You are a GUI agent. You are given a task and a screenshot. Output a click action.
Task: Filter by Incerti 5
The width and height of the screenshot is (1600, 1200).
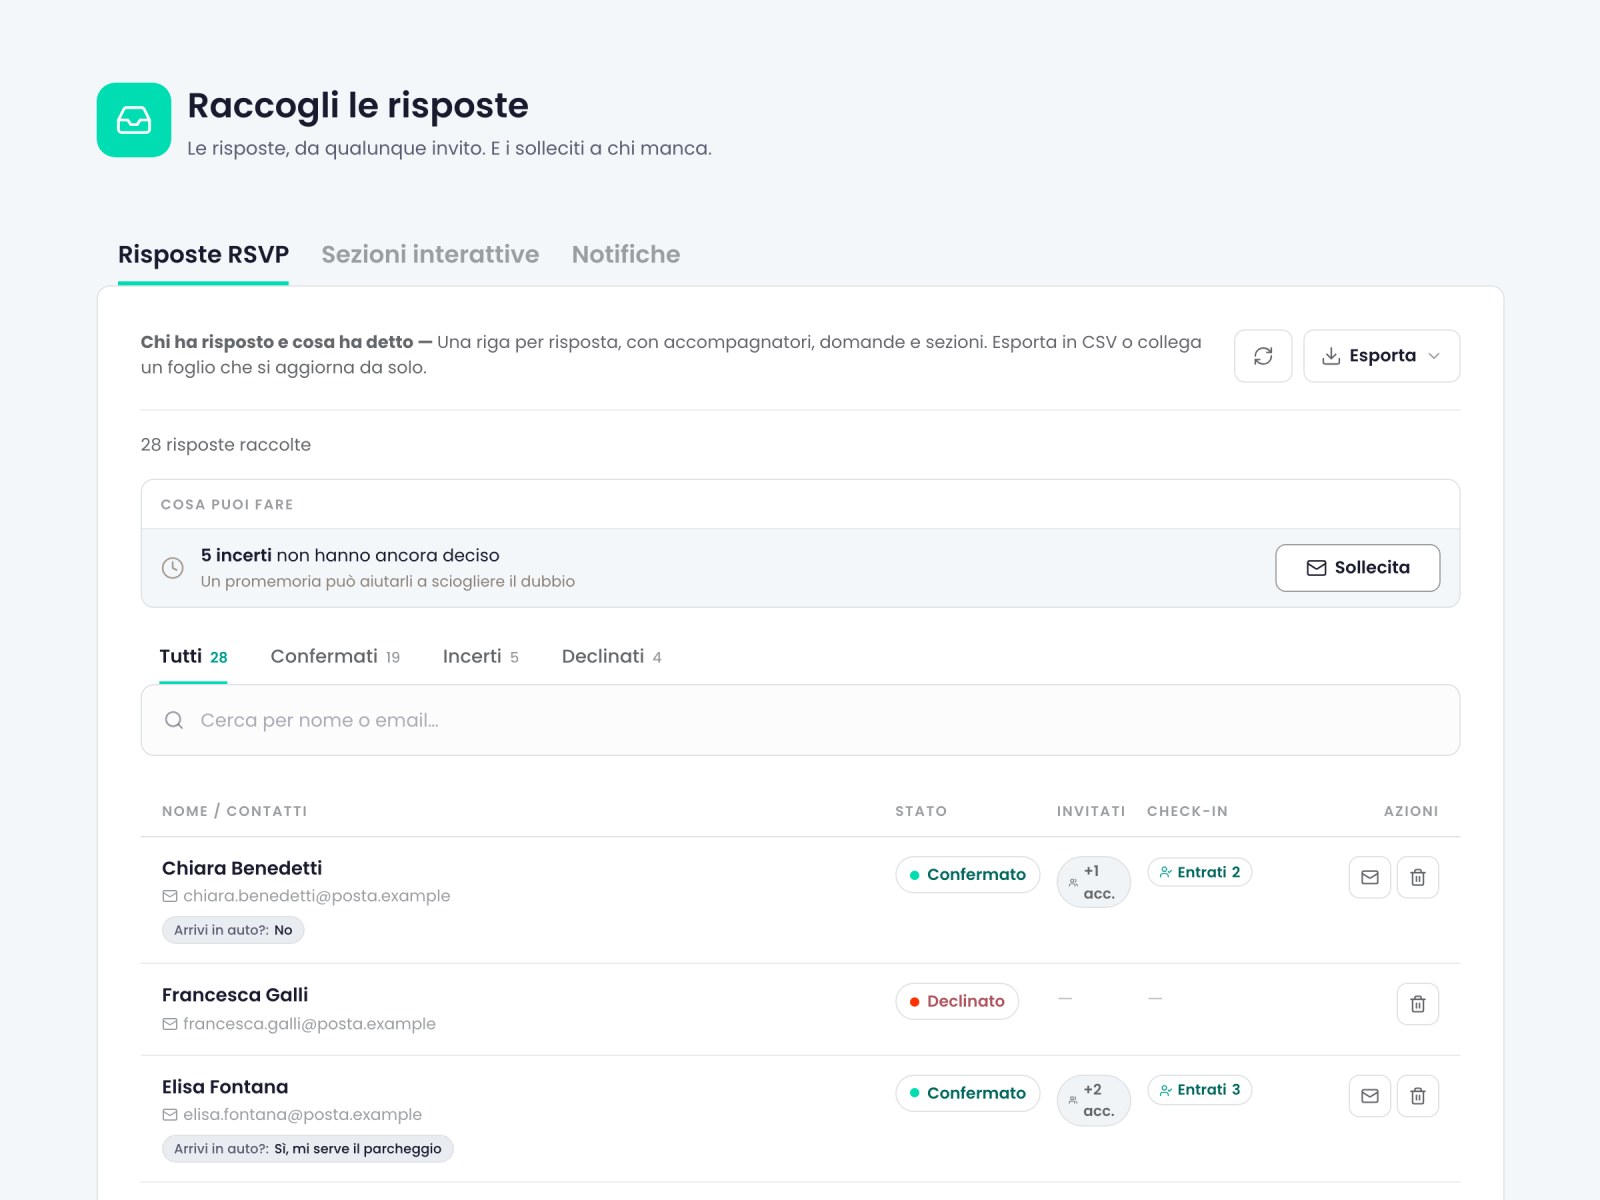click(480, 657)
